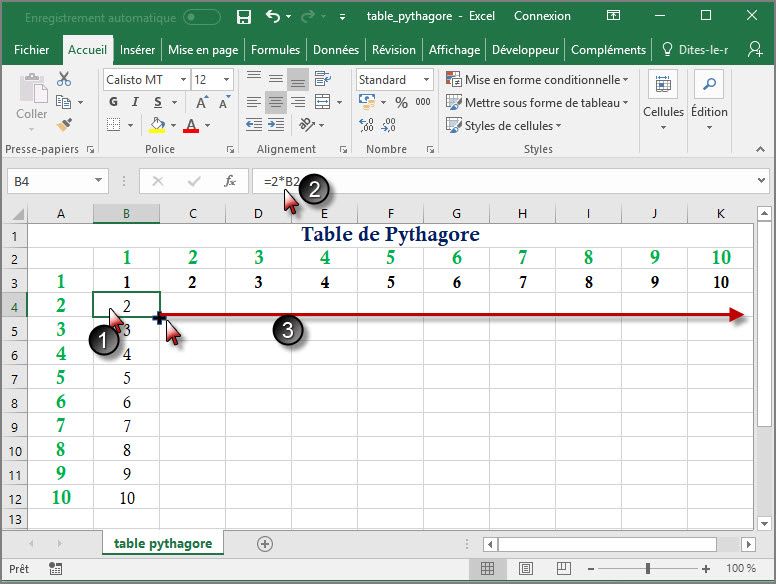Add a new sheet with plus button
Screen dimensions: 776x584
[x=265, y=544]
